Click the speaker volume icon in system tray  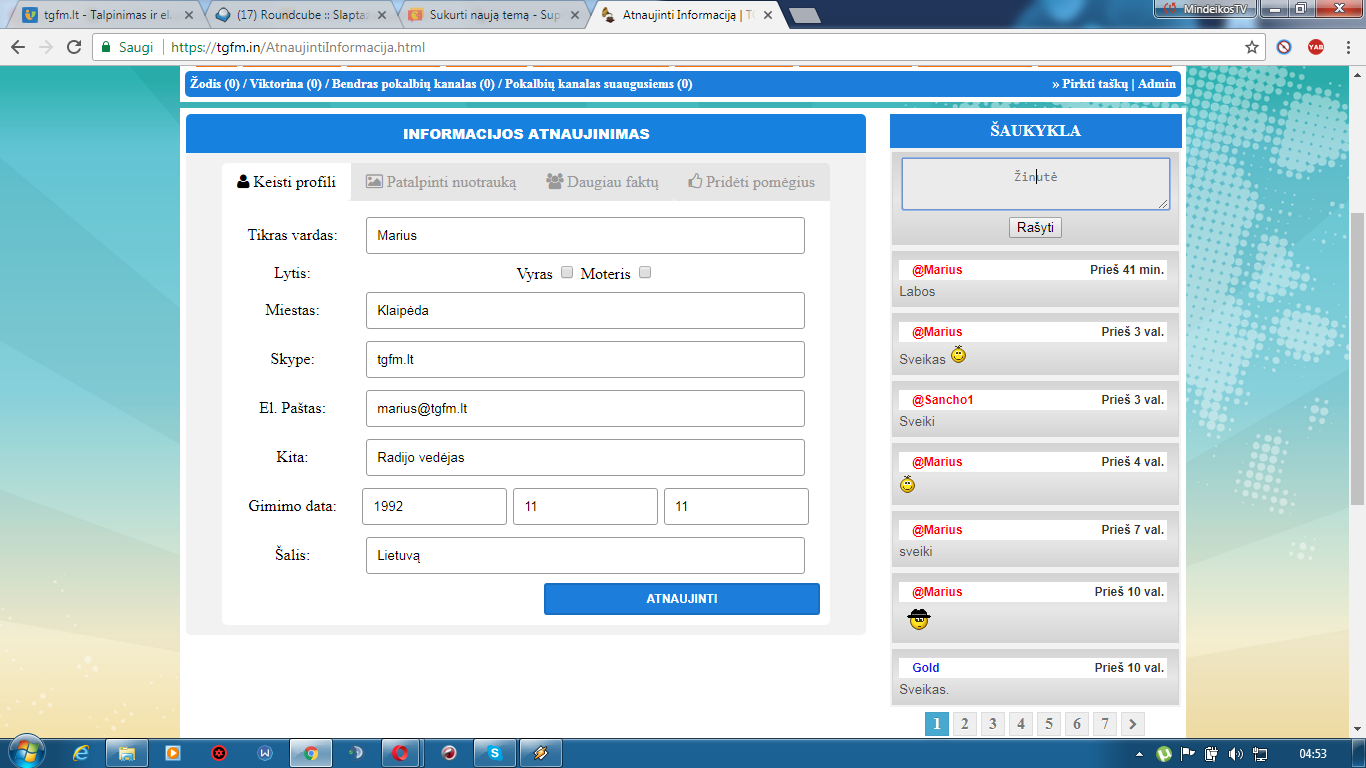click(1235, 753)
